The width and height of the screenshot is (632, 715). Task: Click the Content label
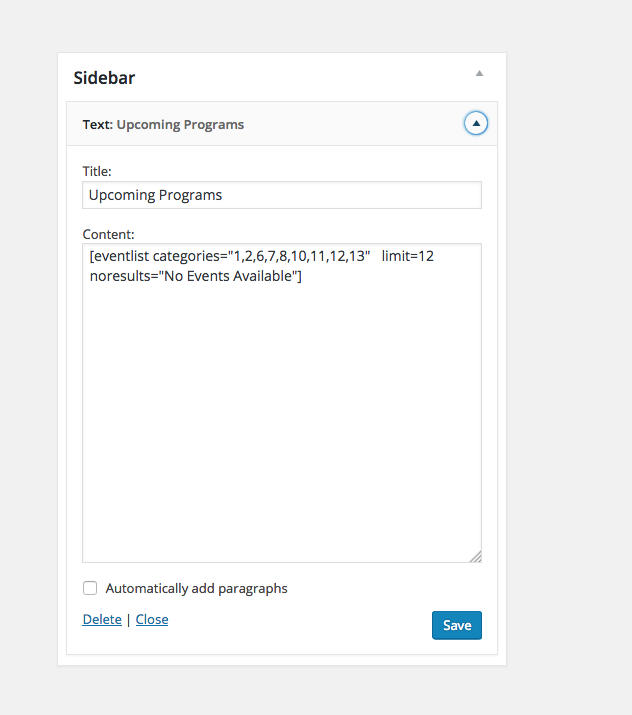[x=107, y=233]
